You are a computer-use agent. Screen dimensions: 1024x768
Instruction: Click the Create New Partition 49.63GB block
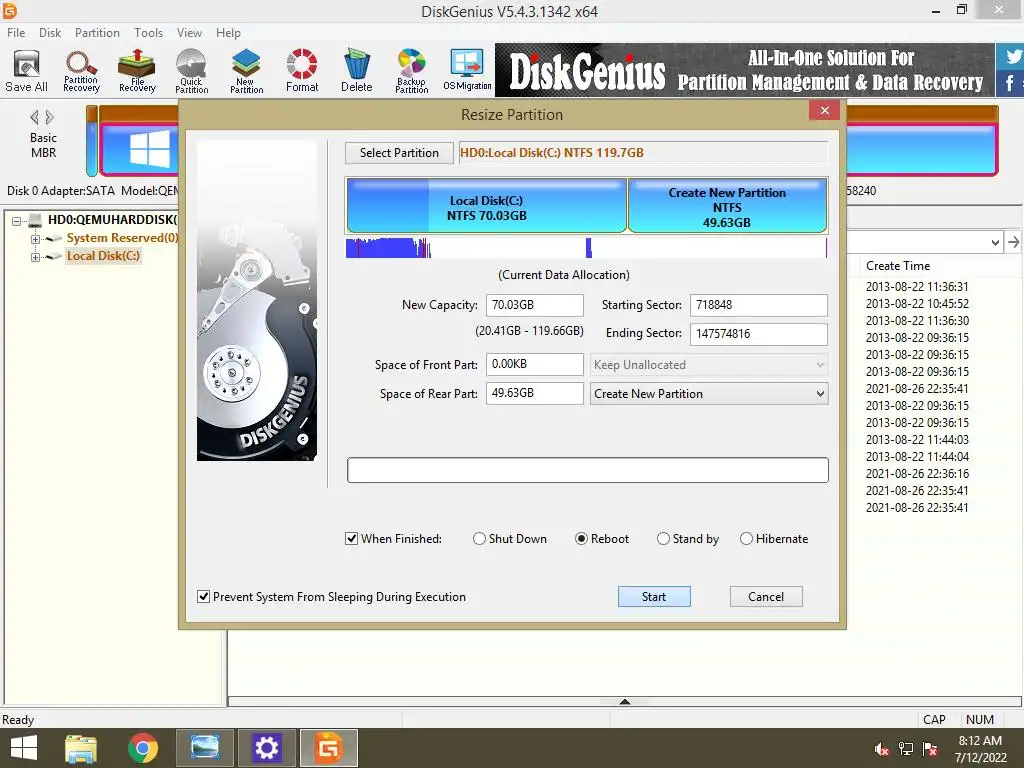727,206
